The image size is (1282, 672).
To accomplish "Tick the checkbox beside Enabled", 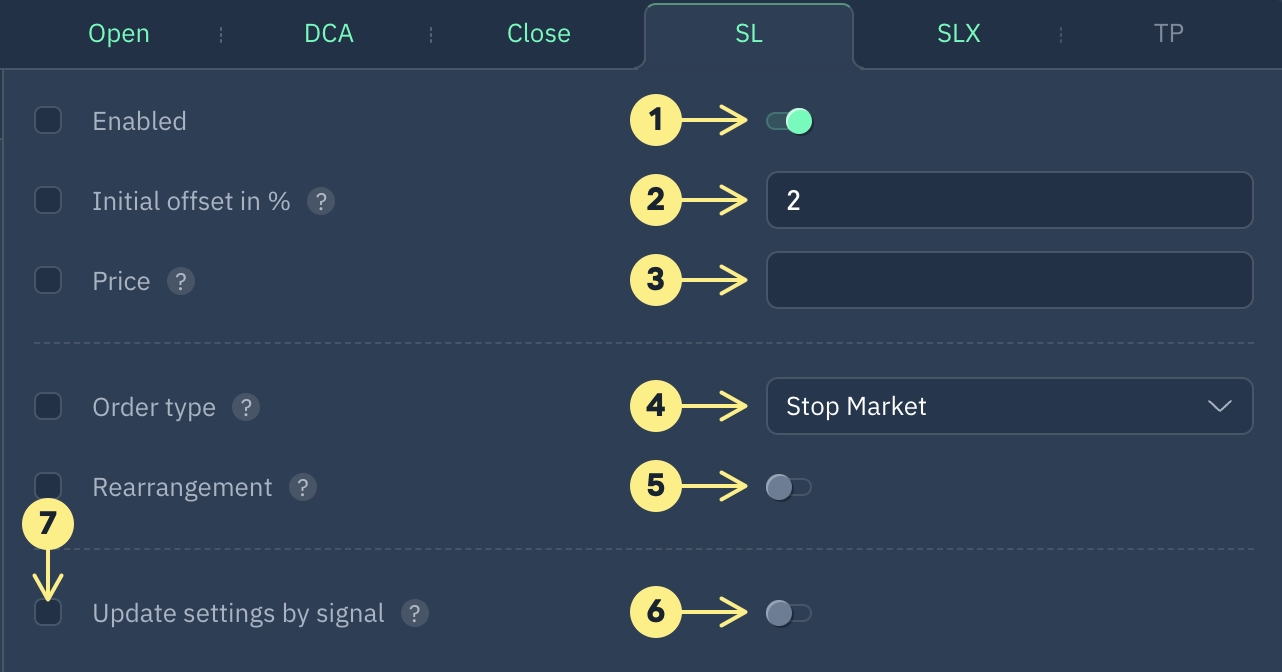I will tap(48, 121).
